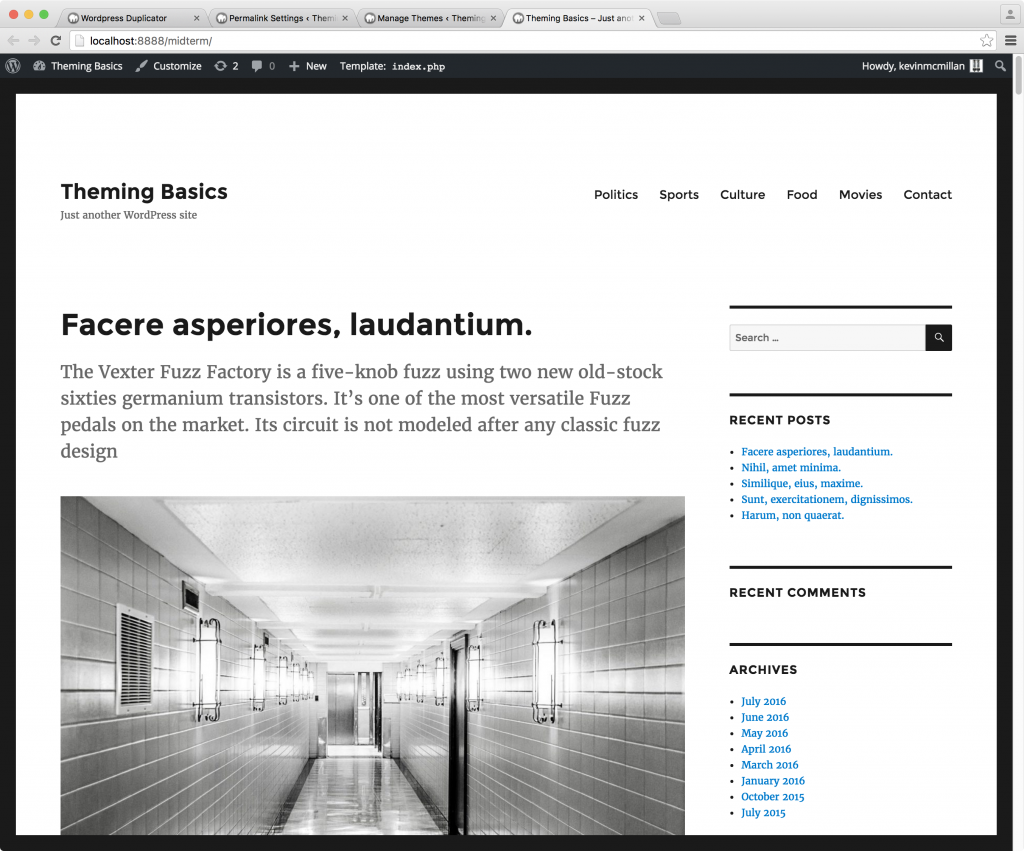
Task: Close the Wordpress Duplicator tab
Action: coord(197,18)
